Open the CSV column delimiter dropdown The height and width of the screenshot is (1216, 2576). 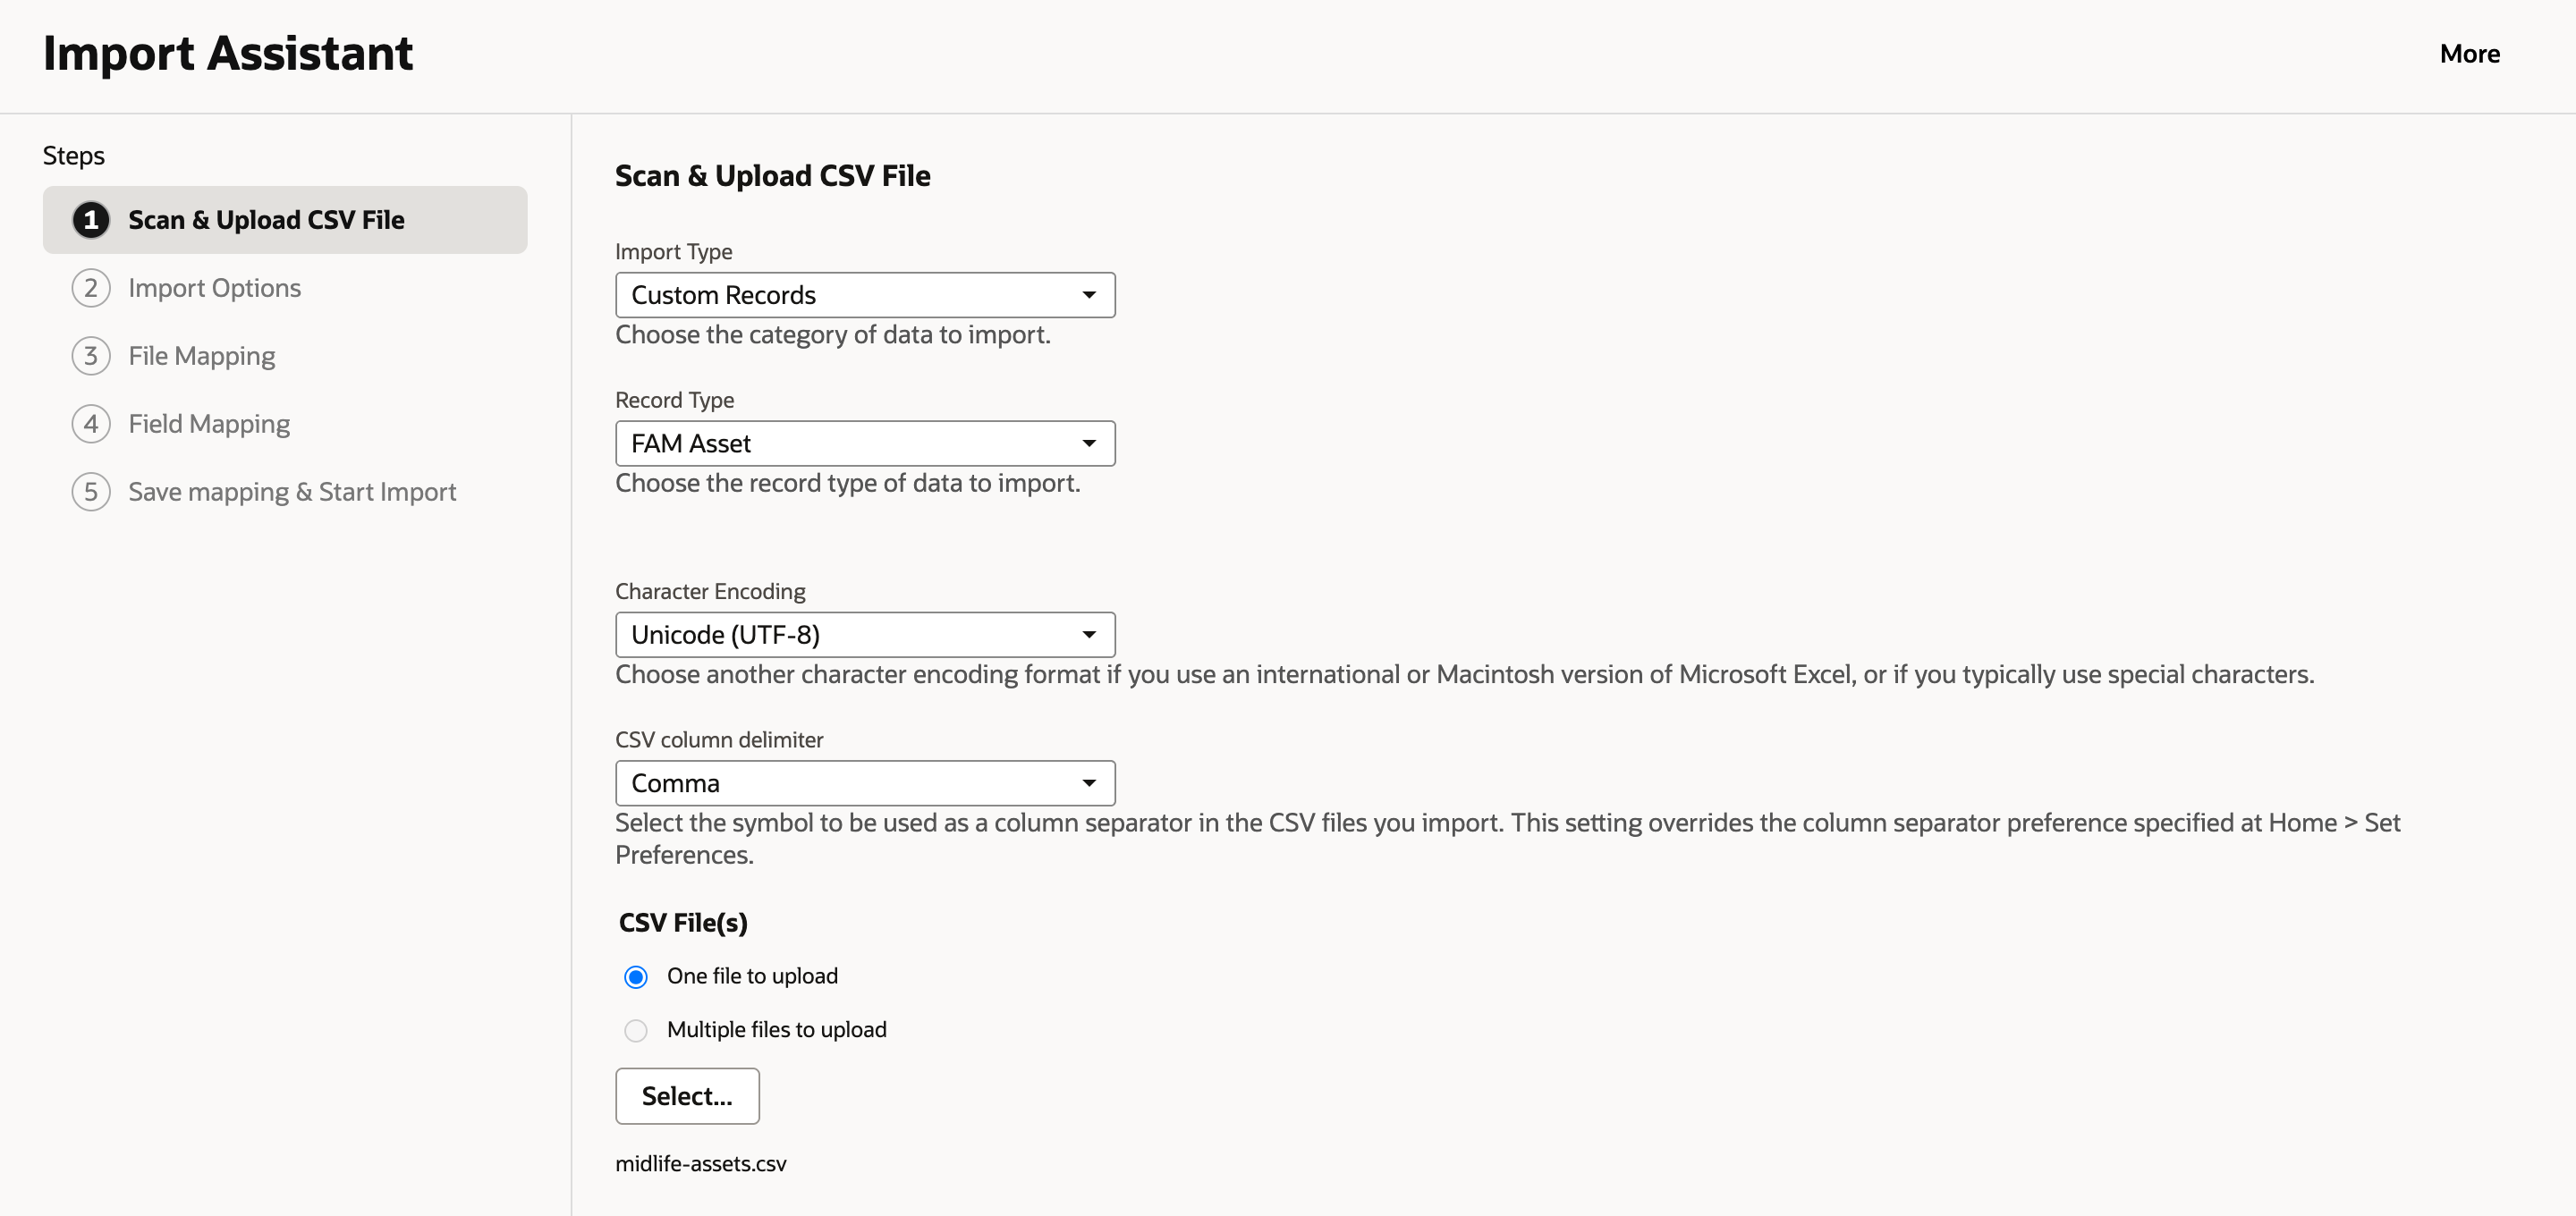point(865,783)
